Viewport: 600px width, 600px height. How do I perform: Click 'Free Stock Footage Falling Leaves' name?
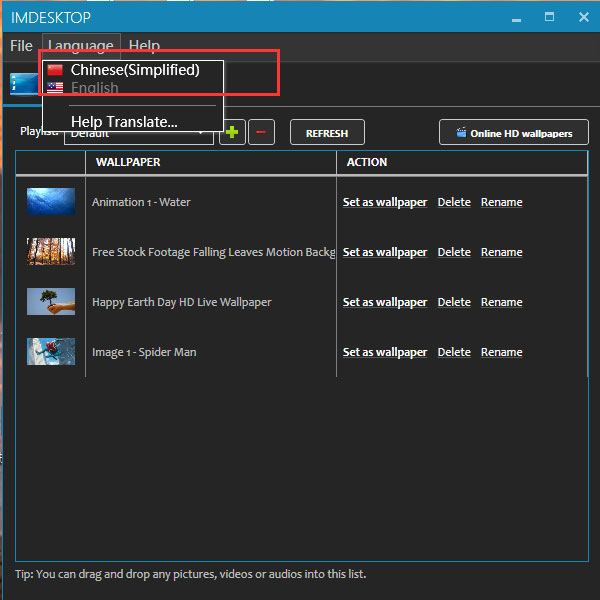tap(214, 252)
